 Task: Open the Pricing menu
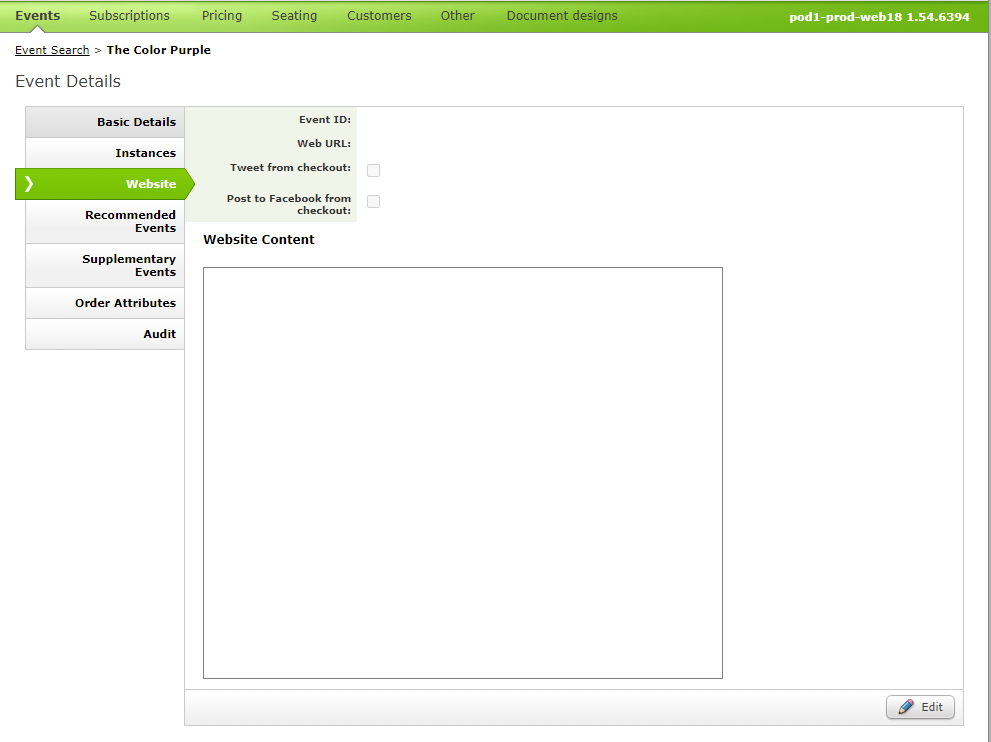(222, 16)
